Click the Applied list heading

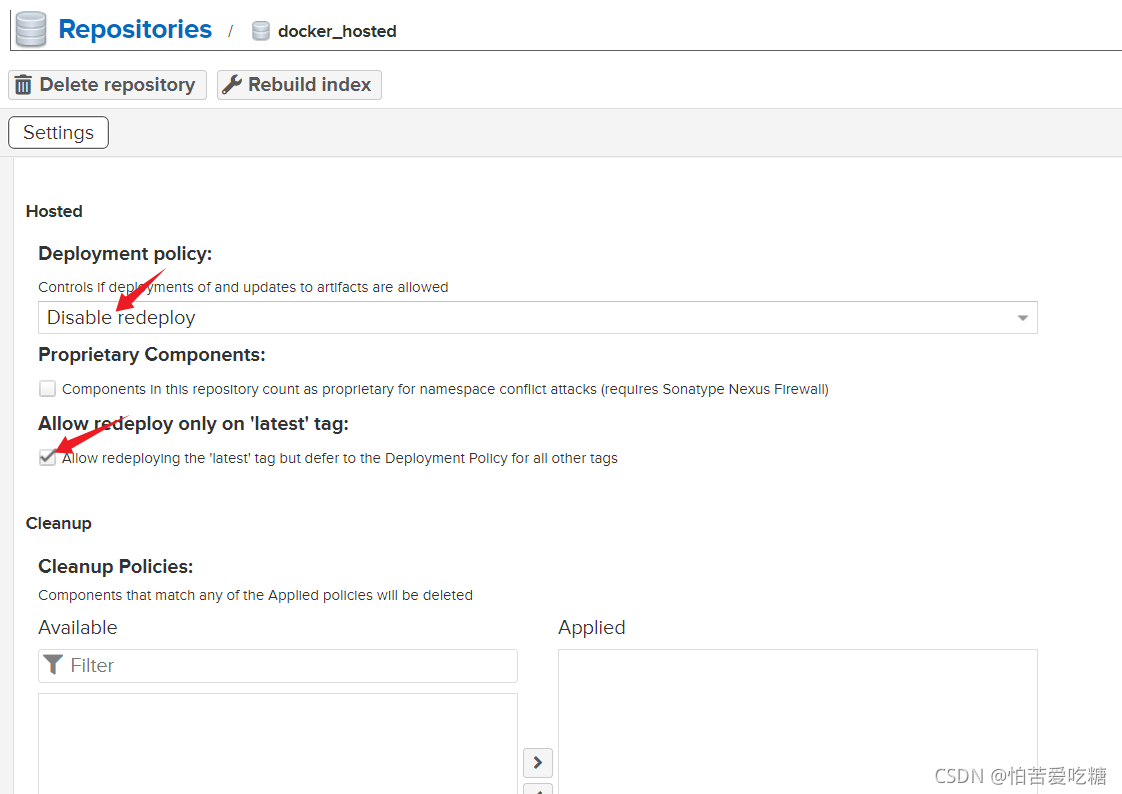592,627
